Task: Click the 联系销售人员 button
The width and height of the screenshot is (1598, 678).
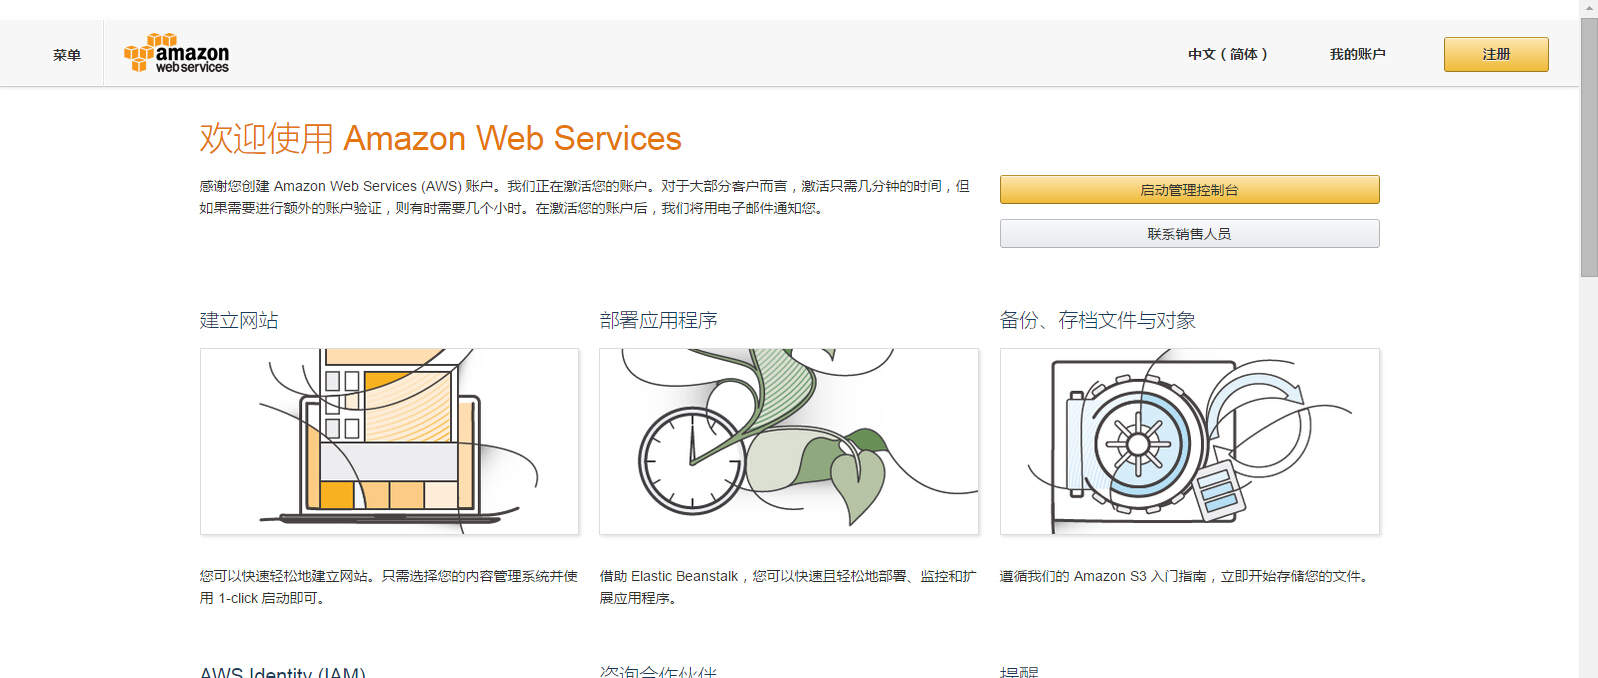Action: tap(1189, 234)
